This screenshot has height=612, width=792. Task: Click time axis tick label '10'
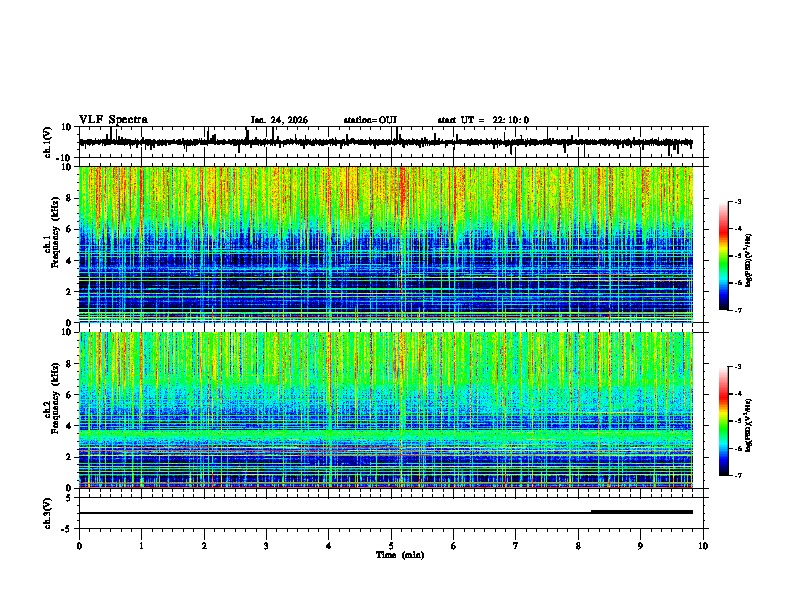click(703, 546)
